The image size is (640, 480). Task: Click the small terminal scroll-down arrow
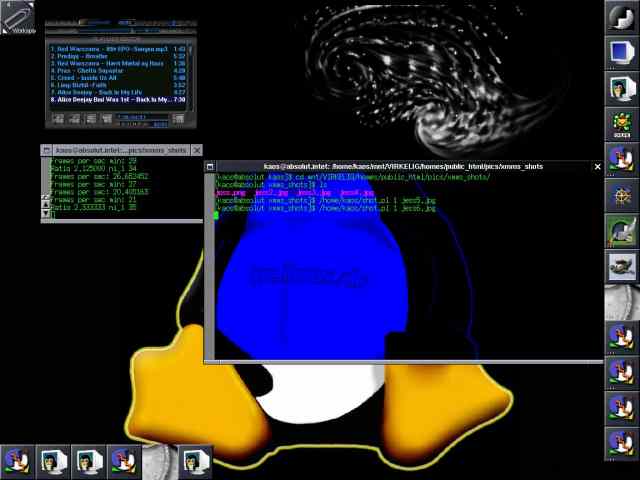click(x=46, y=213)
